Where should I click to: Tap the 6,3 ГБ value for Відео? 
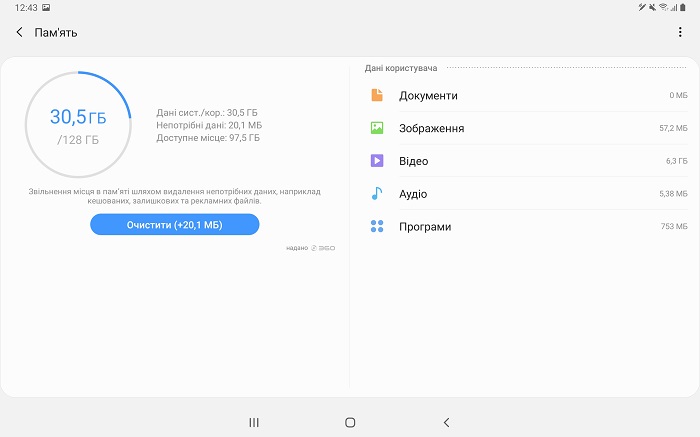tap(676, 161)
